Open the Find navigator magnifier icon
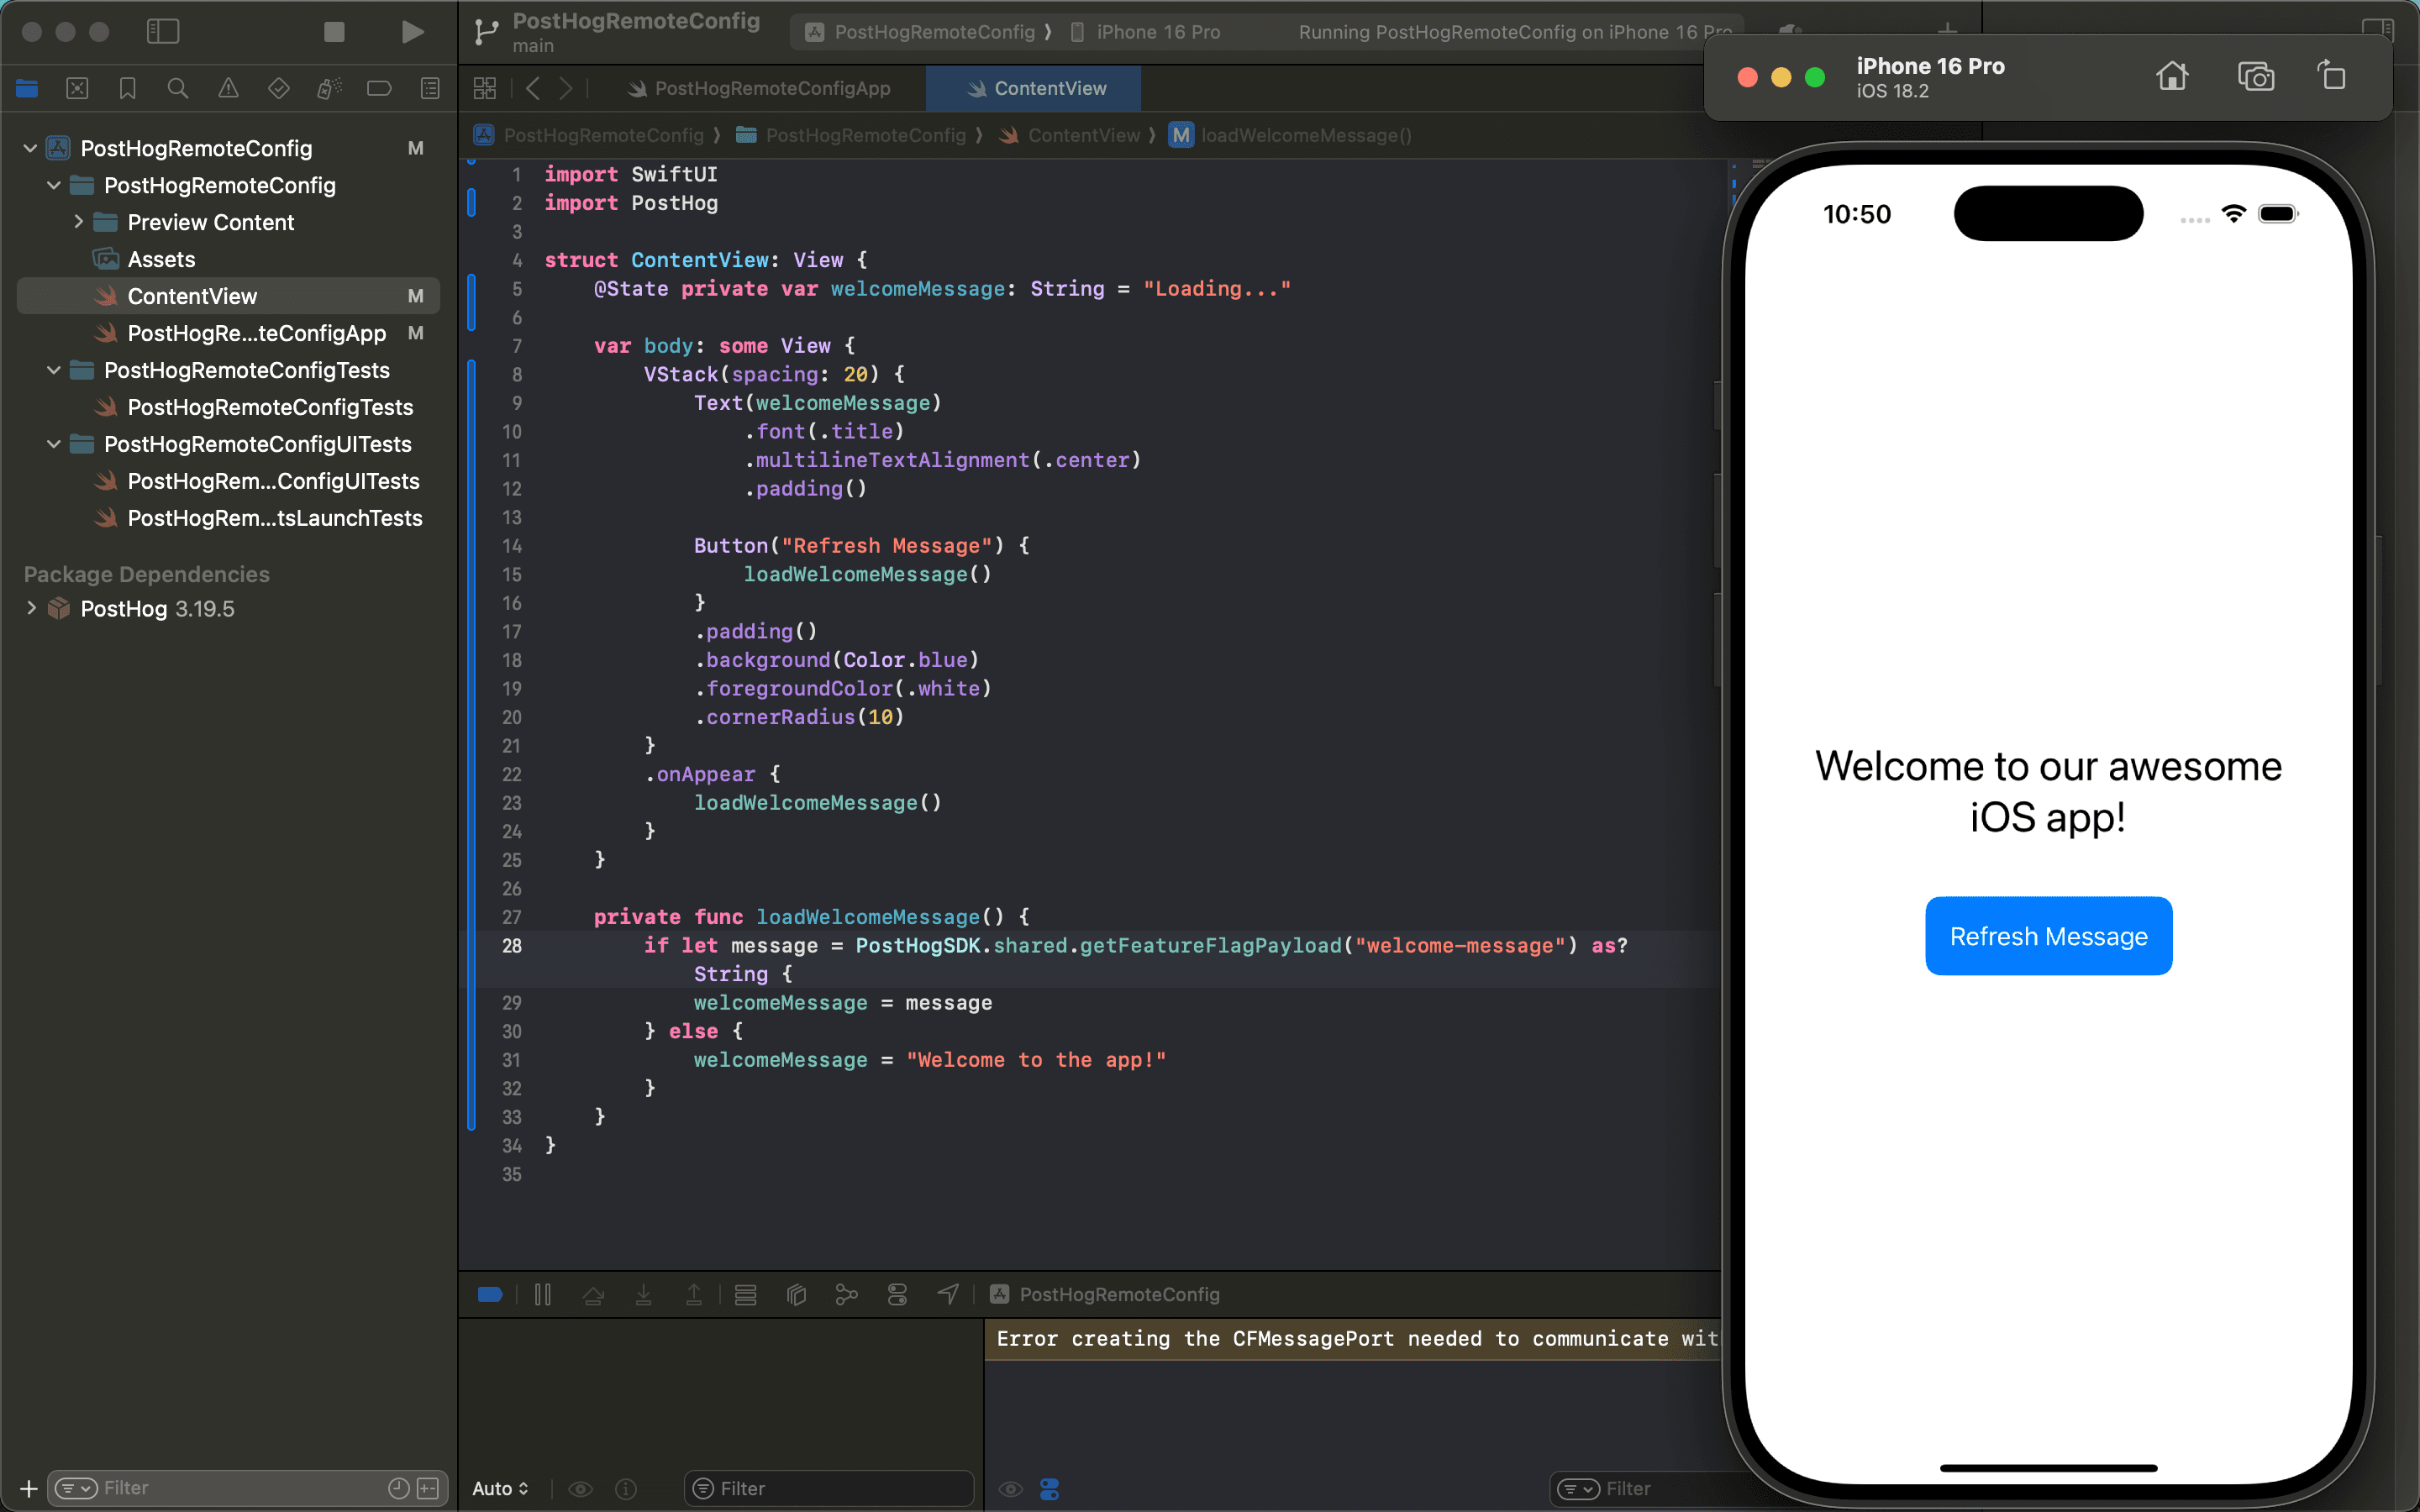 (178, 89)
